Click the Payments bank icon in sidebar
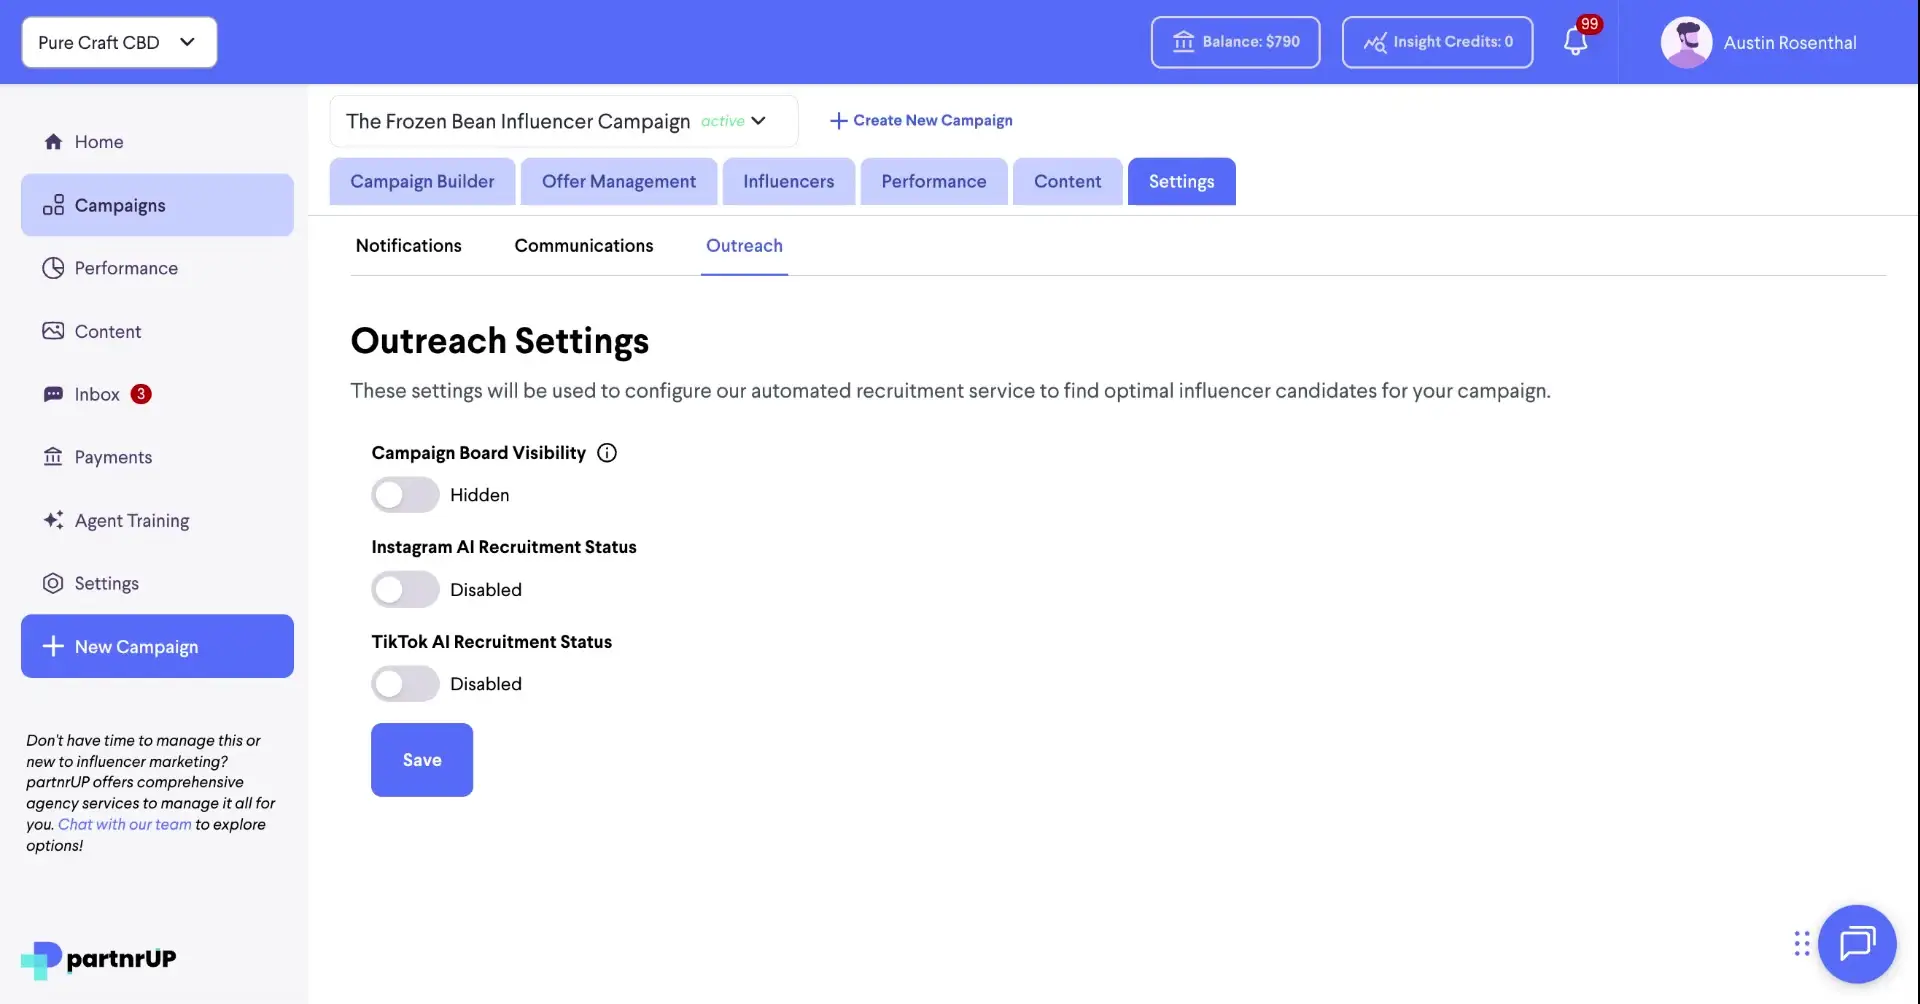 pyautogui.click(x=53, y=456)
